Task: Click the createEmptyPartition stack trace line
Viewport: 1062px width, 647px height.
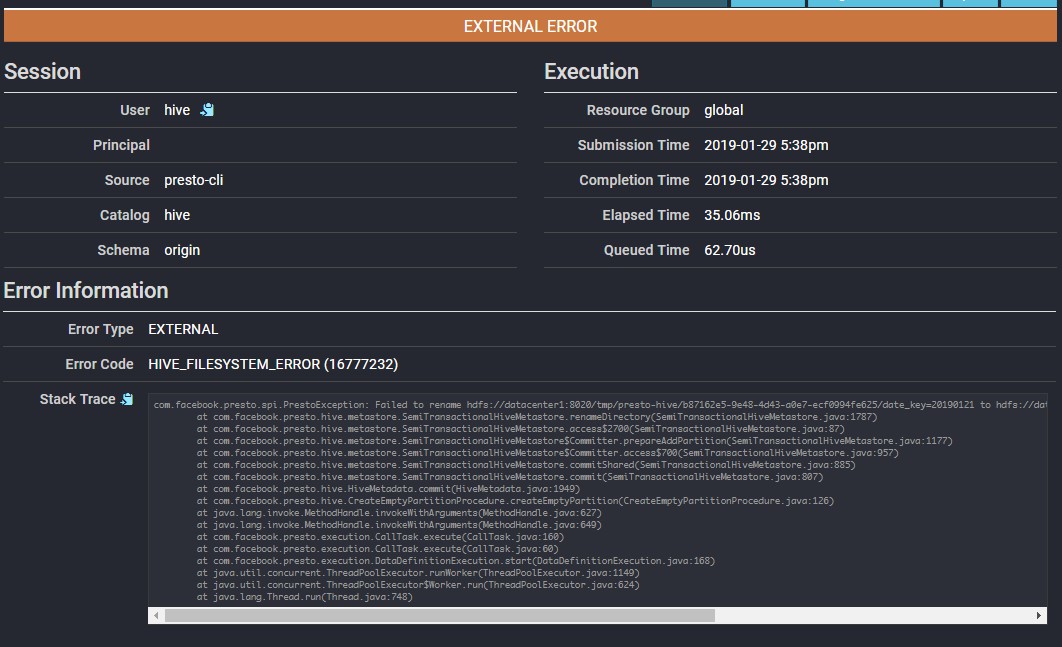Action: coord(515,501)
